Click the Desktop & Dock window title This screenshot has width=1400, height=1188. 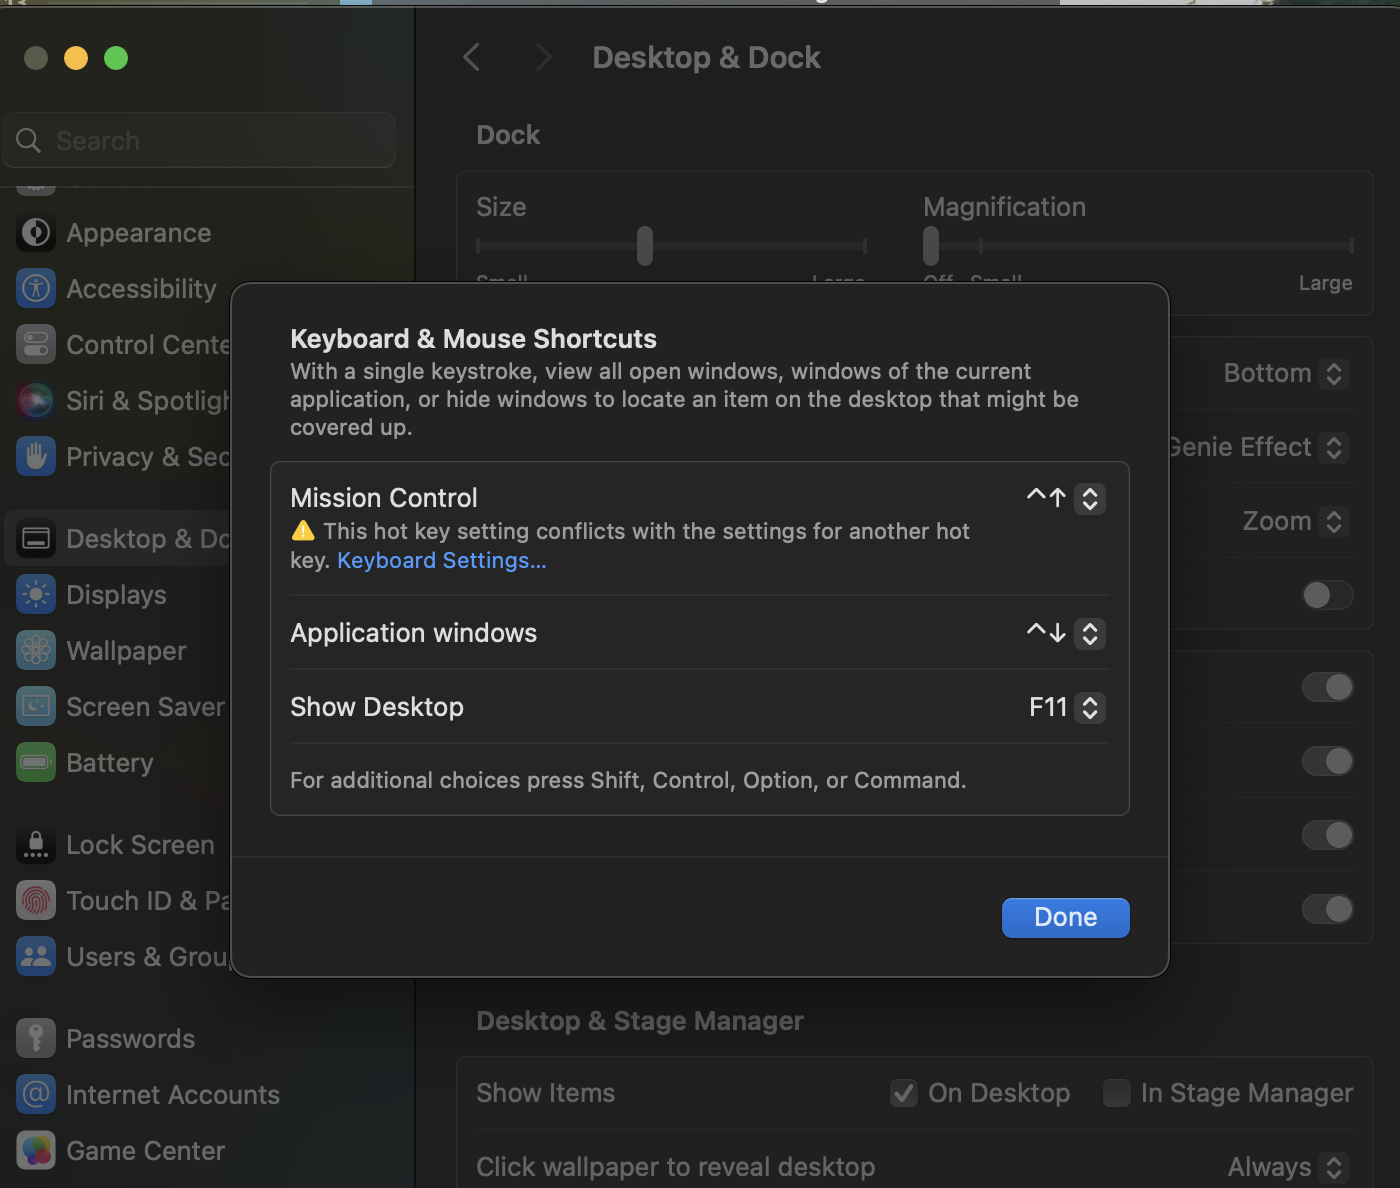pos(707,58)
